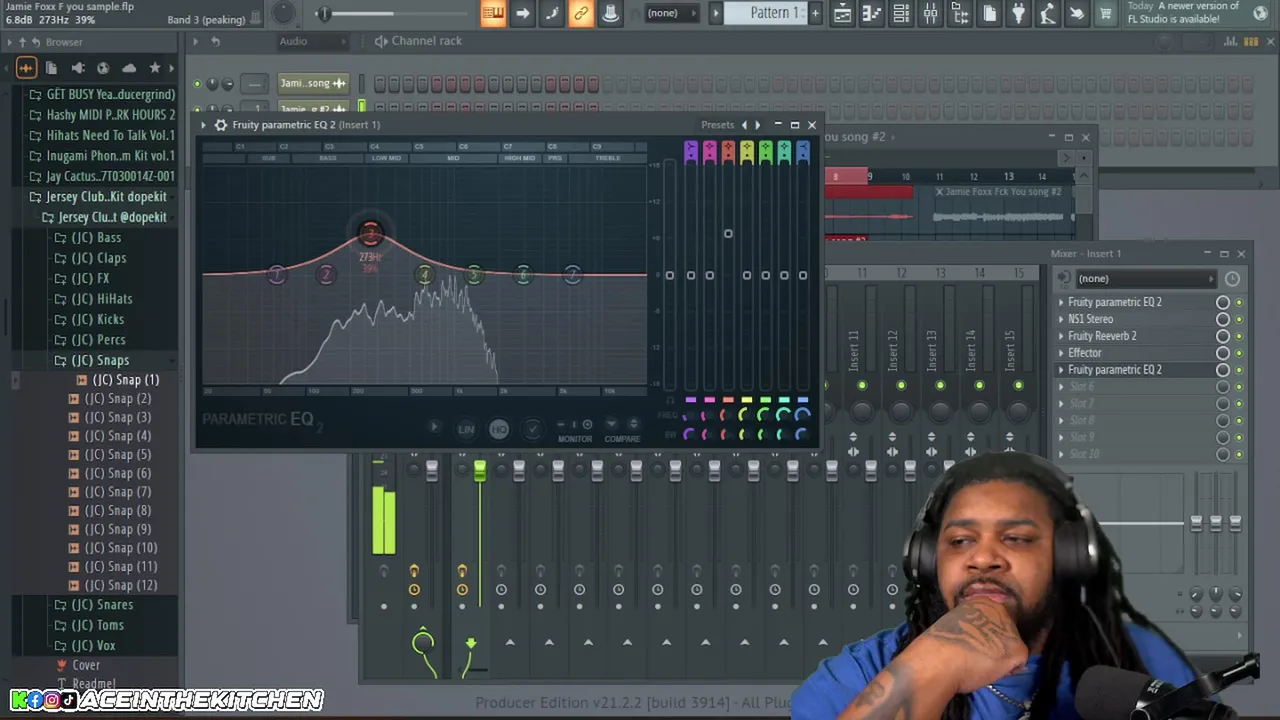This screenshot has height=720, width=1280.
Task: Open the content library shopping cart icon
Action: [x=1106, y=13]
